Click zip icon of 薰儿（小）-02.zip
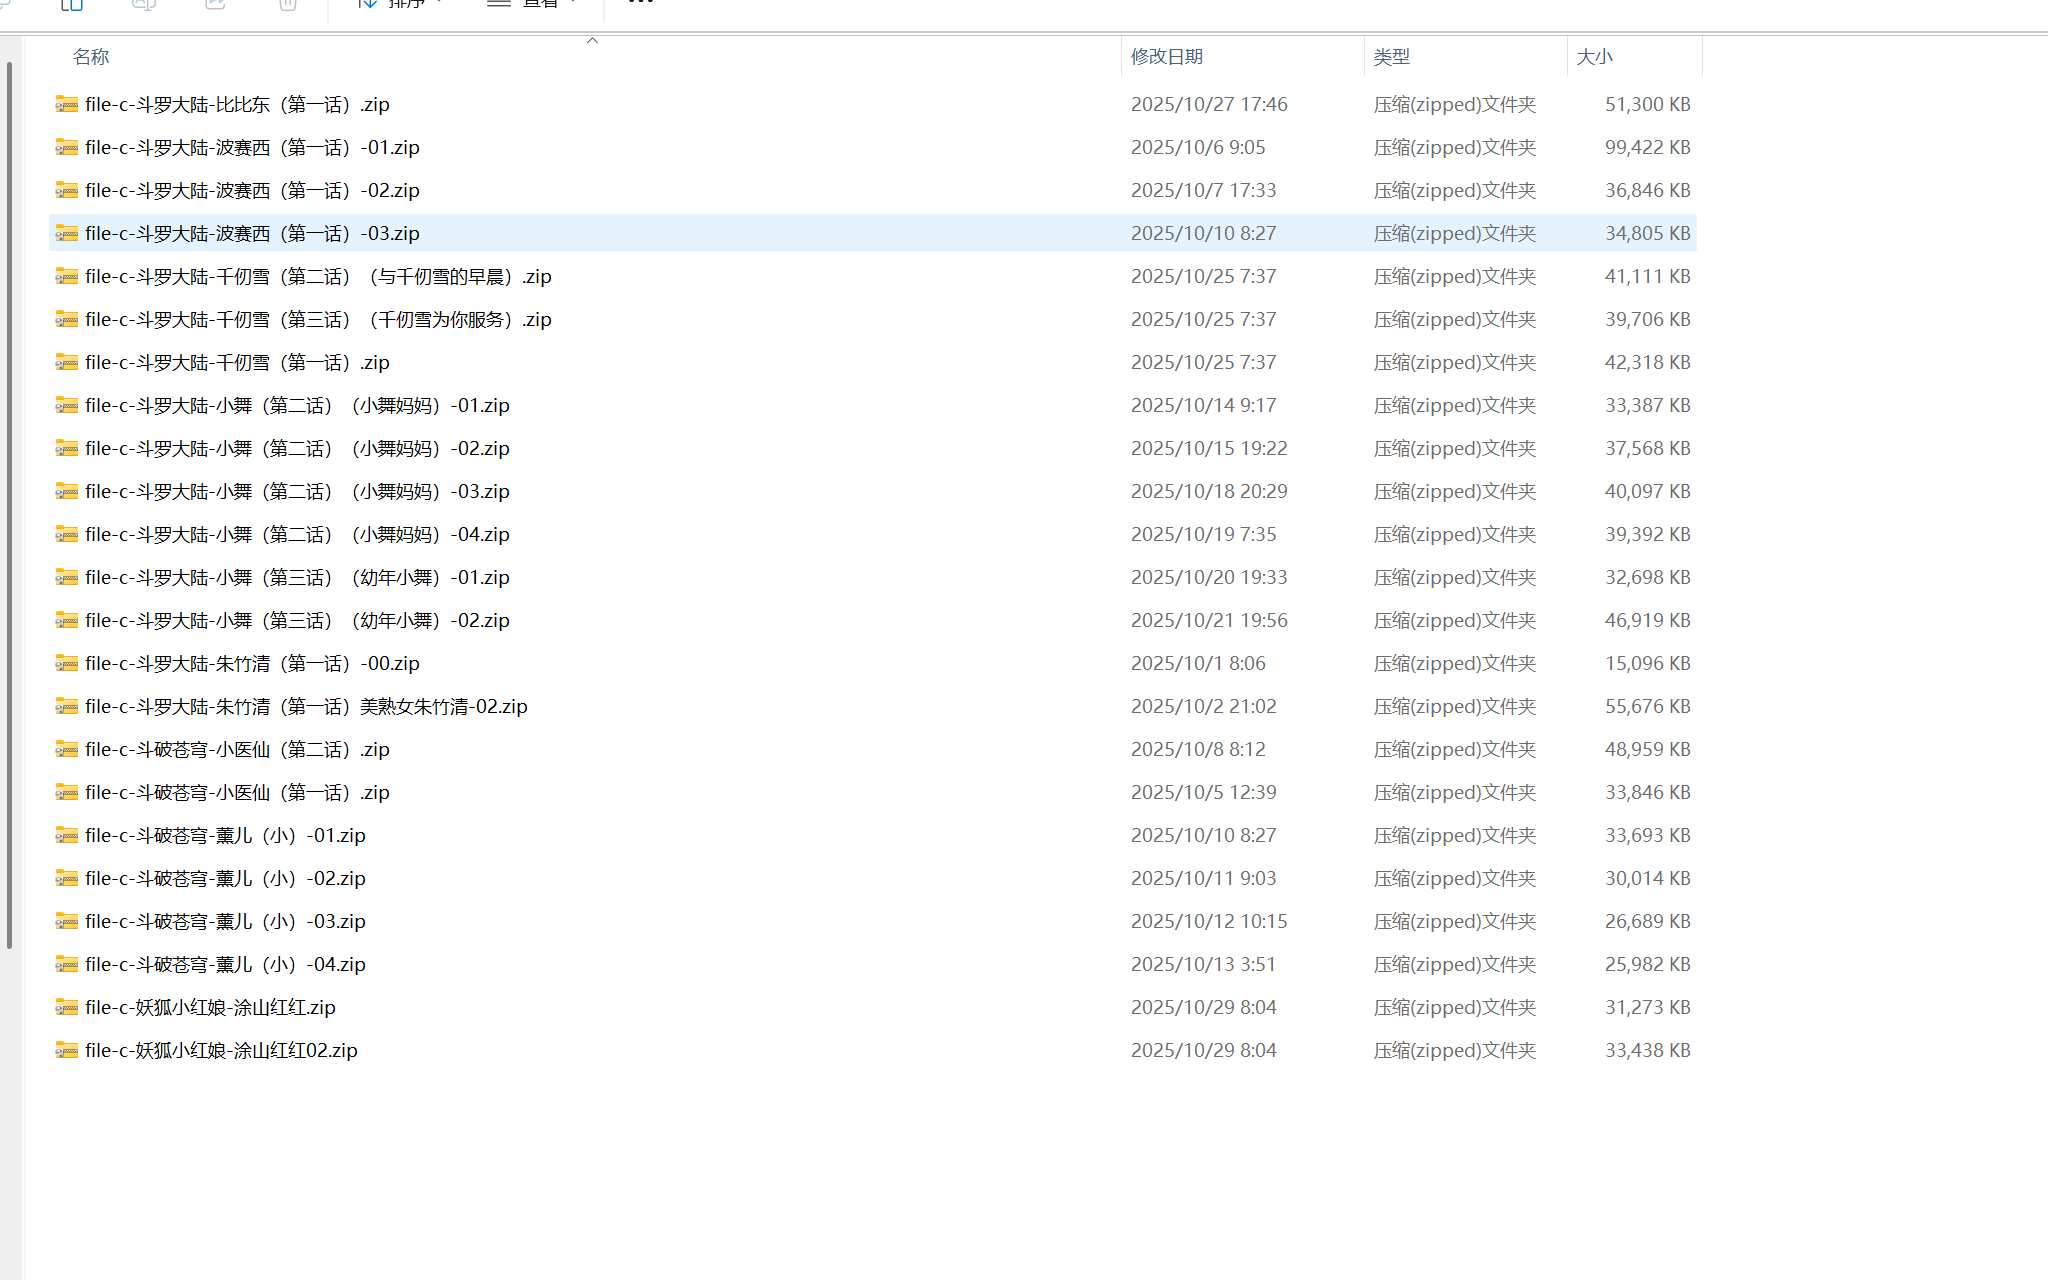Image resolution: width=2048 pixels, height=1280 pixels. 67,878
